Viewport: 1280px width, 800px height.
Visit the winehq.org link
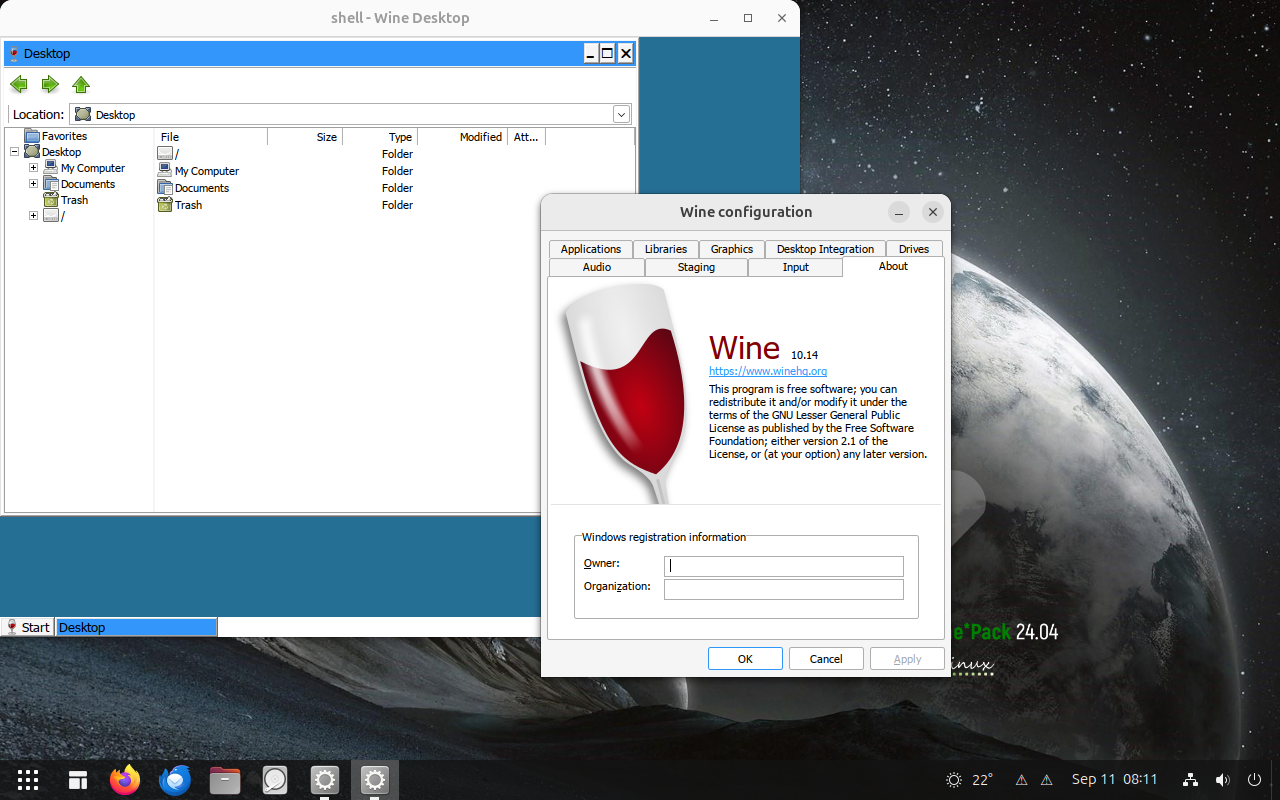click(x=767, y=371)
